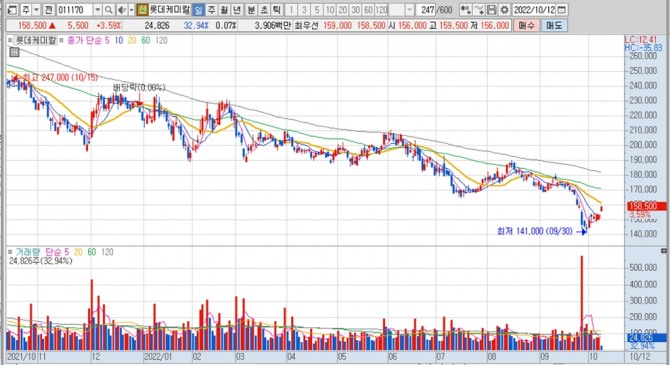670x365 pixels.
Task: Click the speaker sound icon
Action: click(x=122, y=10)
